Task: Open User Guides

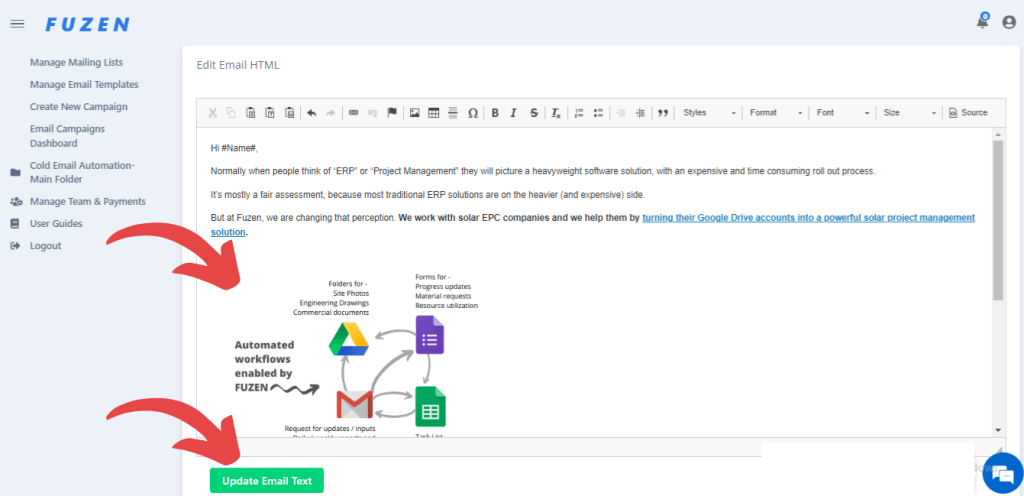Action: [56, 224]
